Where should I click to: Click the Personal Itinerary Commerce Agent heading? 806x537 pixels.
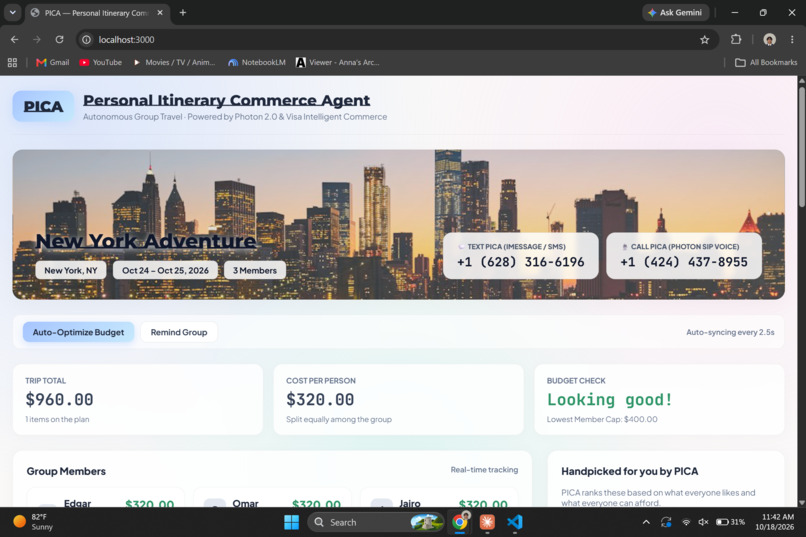pyautogui.click(x=227, y=100)
